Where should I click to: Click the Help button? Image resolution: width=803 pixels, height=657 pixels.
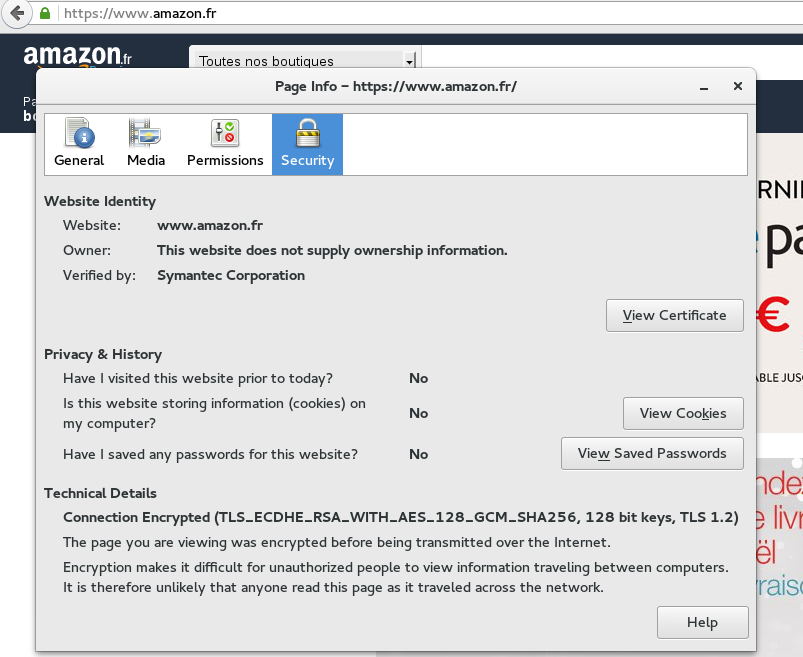coord(702,622)
